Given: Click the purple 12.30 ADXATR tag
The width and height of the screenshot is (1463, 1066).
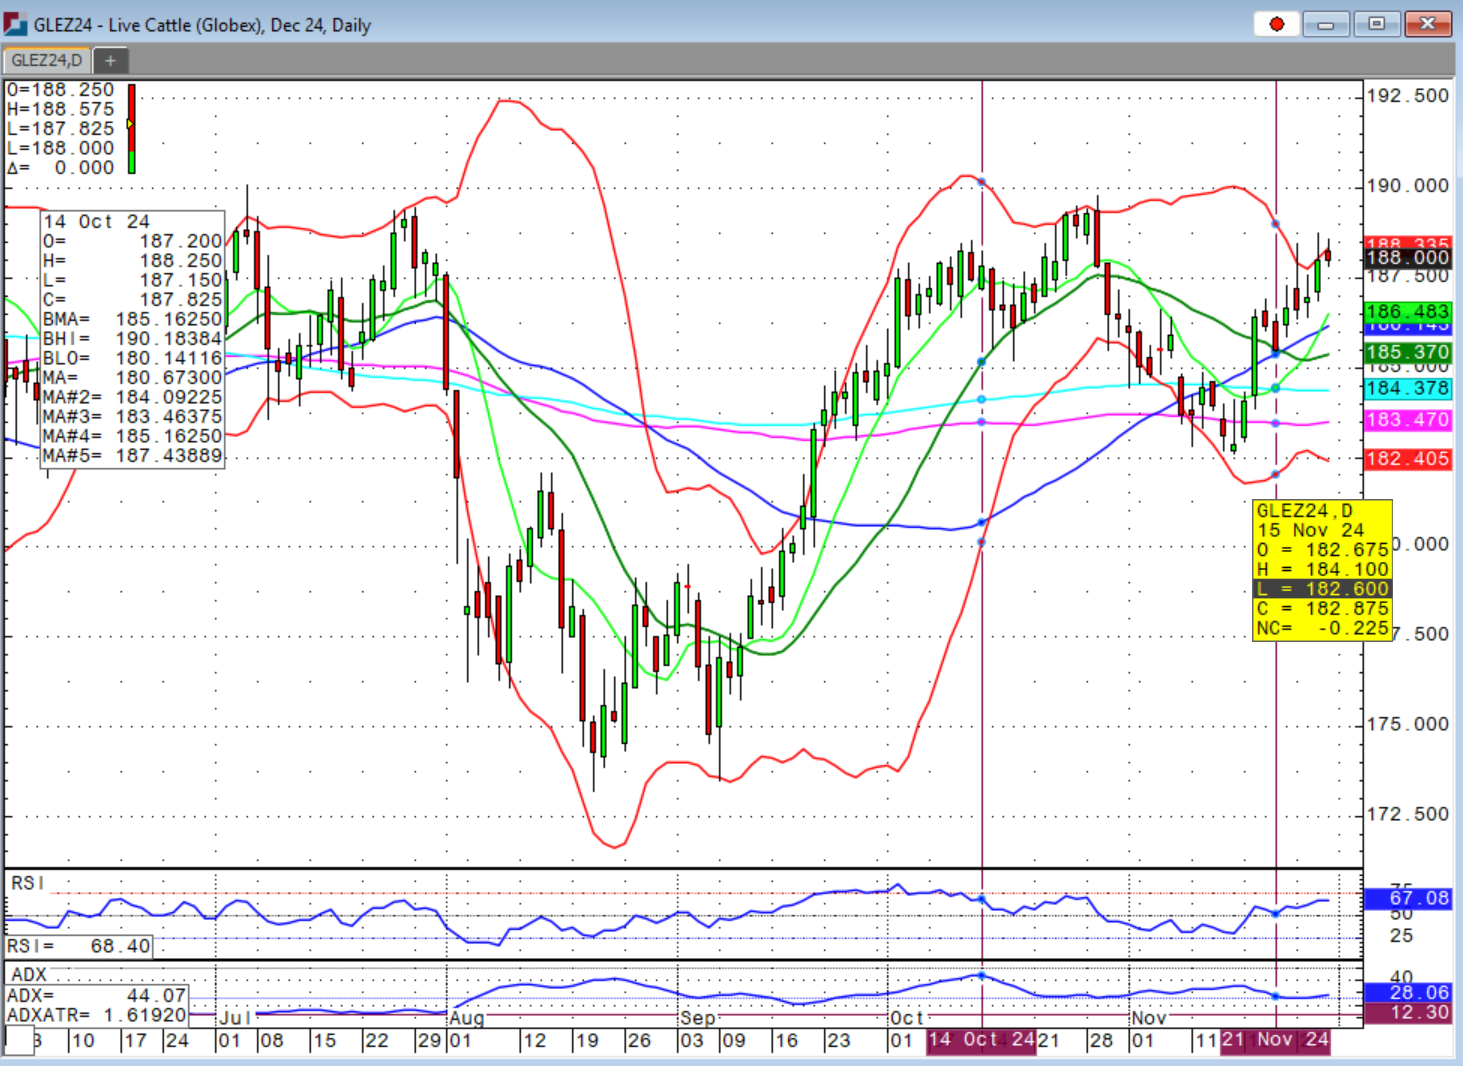Looking at the screenshot, I should (x=1408, y=1012).
